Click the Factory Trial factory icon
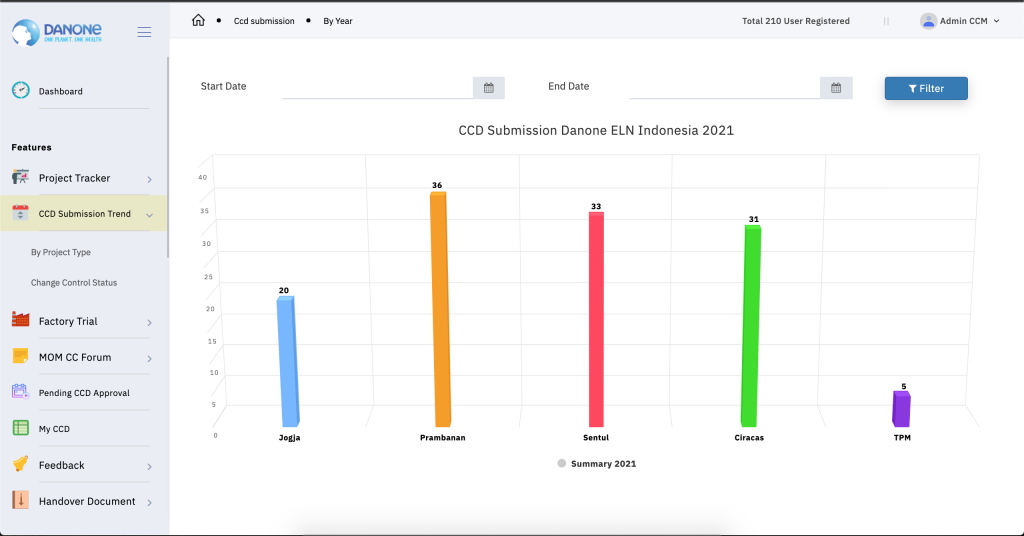1024x536 pixels. 20,319
